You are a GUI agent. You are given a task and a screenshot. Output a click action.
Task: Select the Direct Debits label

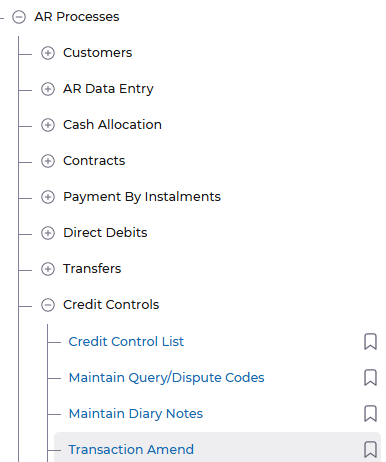105,233
